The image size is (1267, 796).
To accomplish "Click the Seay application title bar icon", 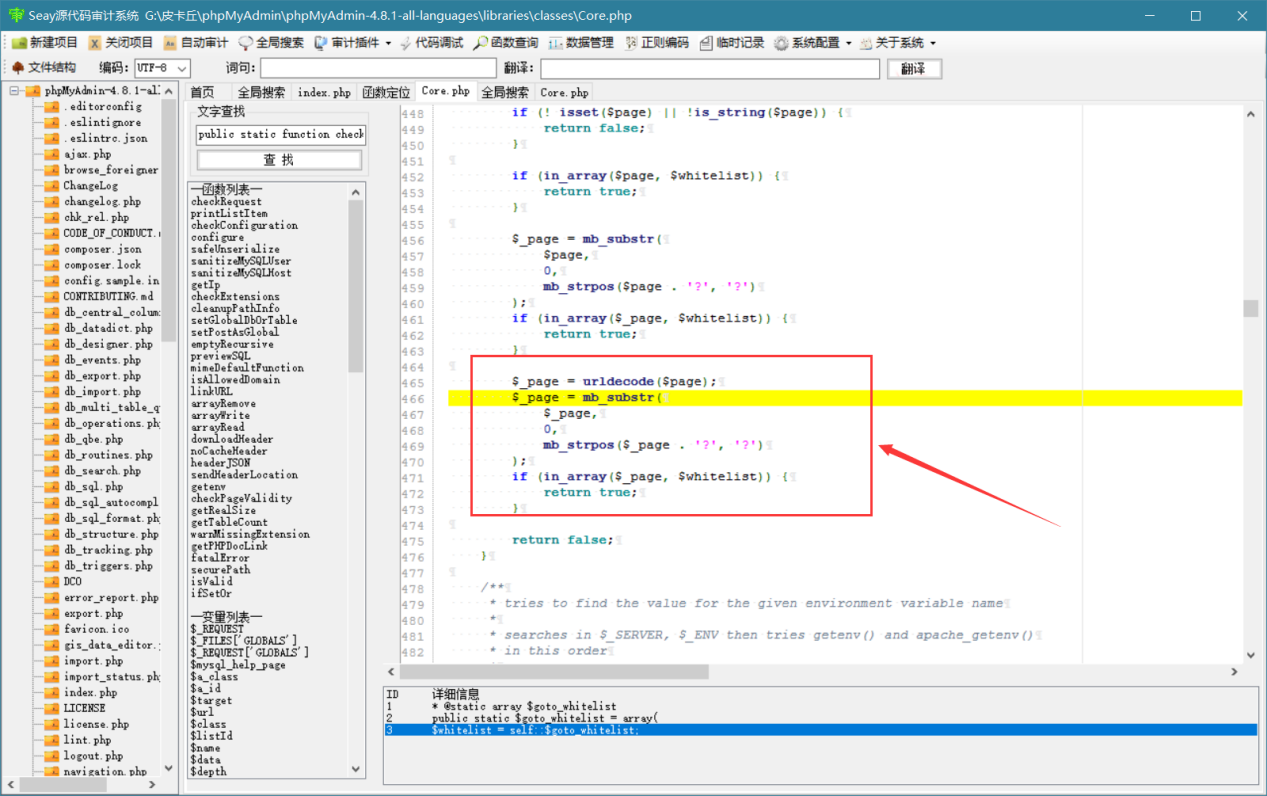I will (17, 16).
